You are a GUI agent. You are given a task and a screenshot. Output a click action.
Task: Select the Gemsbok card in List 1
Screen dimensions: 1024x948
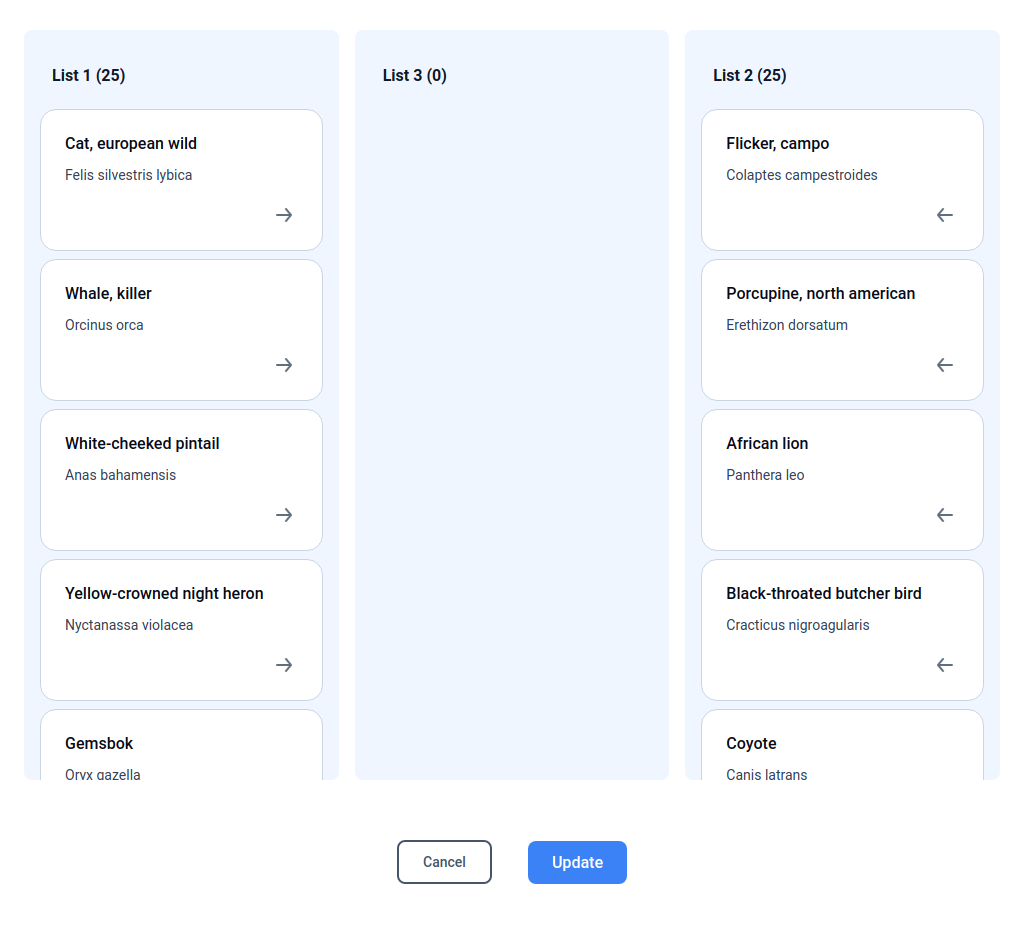pos(181,744)
